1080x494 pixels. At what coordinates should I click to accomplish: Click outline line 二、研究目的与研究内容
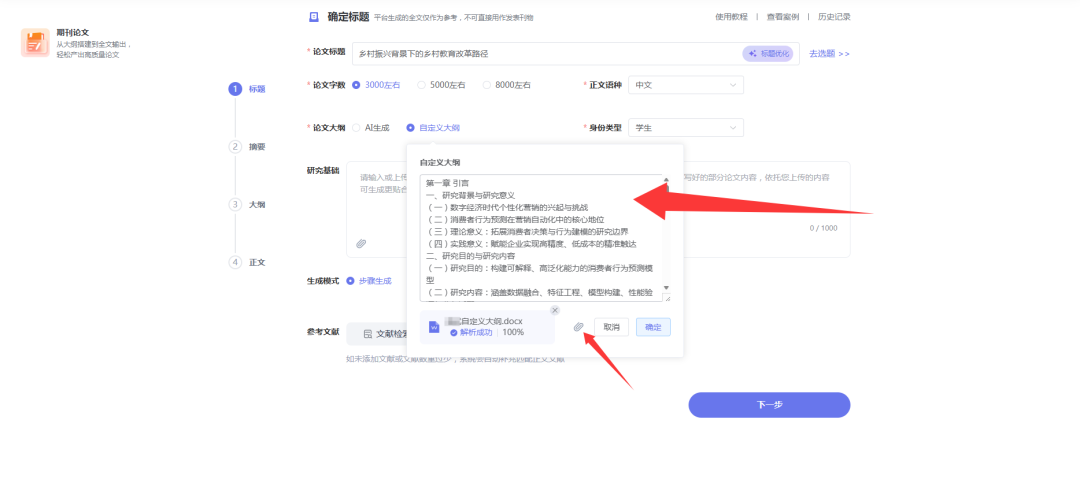pyautogui.click(x=470, y=255)
